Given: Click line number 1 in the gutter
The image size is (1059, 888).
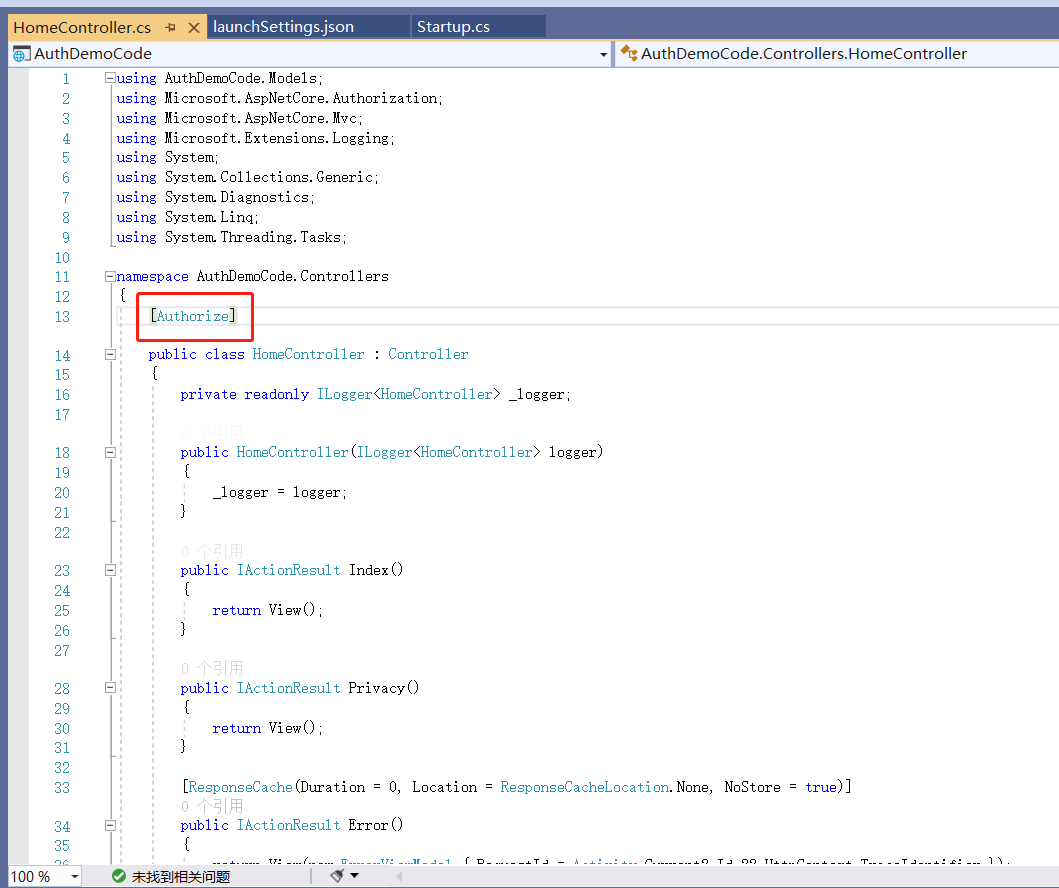Looking at the screenshot, I should 66,79.
